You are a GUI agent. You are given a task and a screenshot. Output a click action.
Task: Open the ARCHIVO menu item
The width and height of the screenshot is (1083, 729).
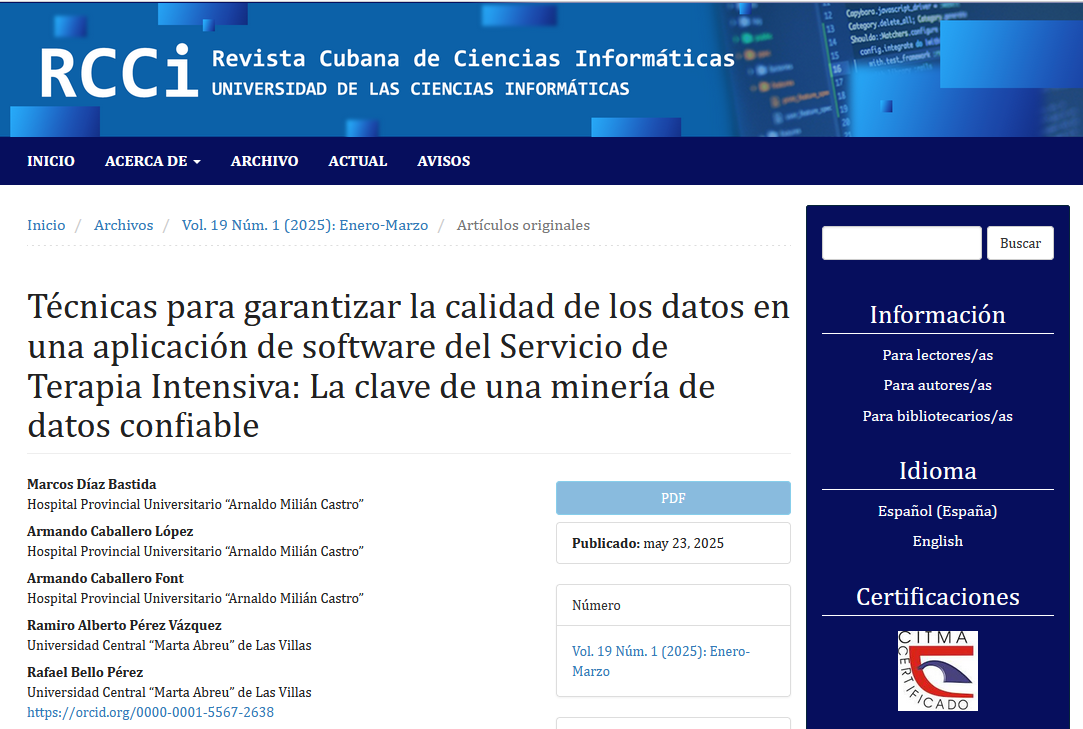point(264,161)
